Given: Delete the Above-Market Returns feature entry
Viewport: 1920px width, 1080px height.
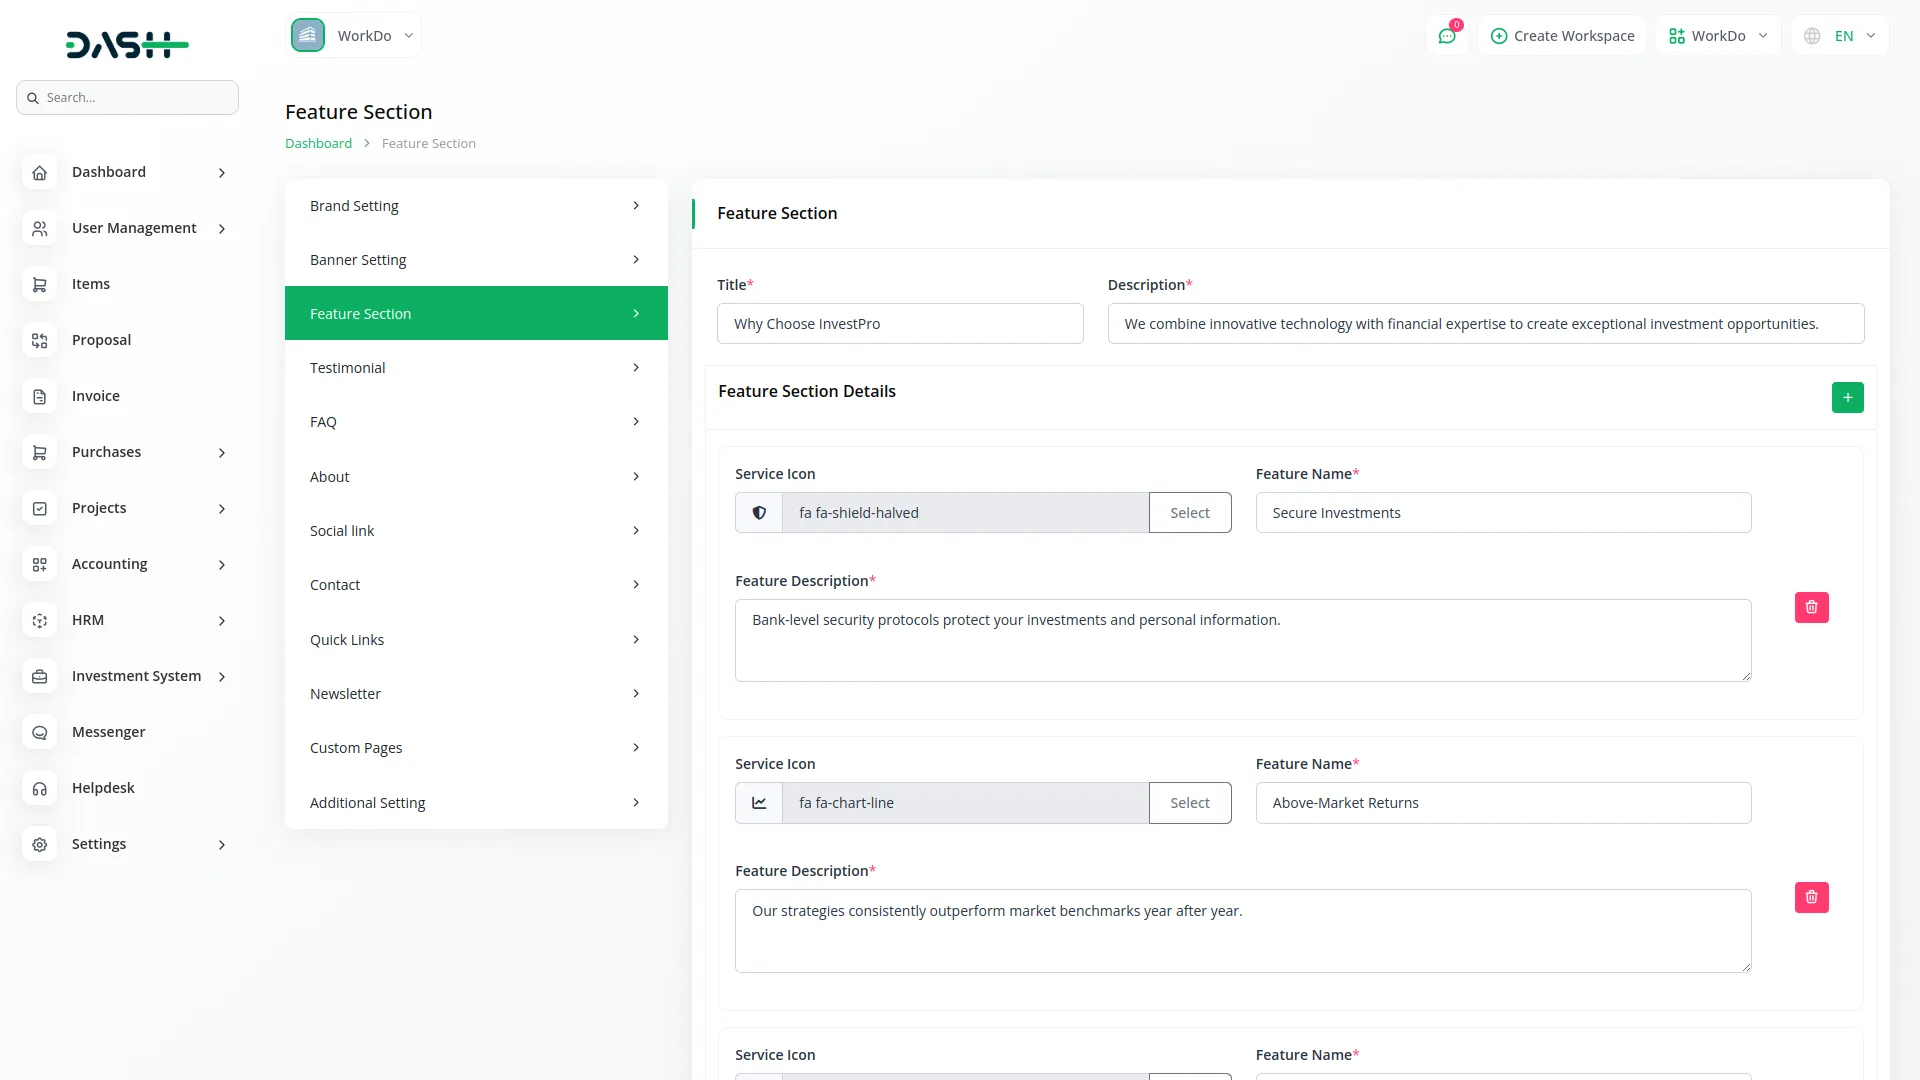Looking at the screenshot, I should click(1811, 898).
